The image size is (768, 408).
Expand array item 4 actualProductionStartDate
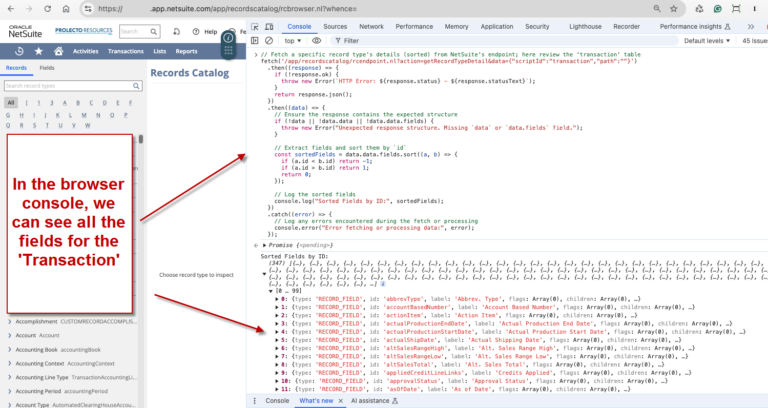[x=277, y=332]
